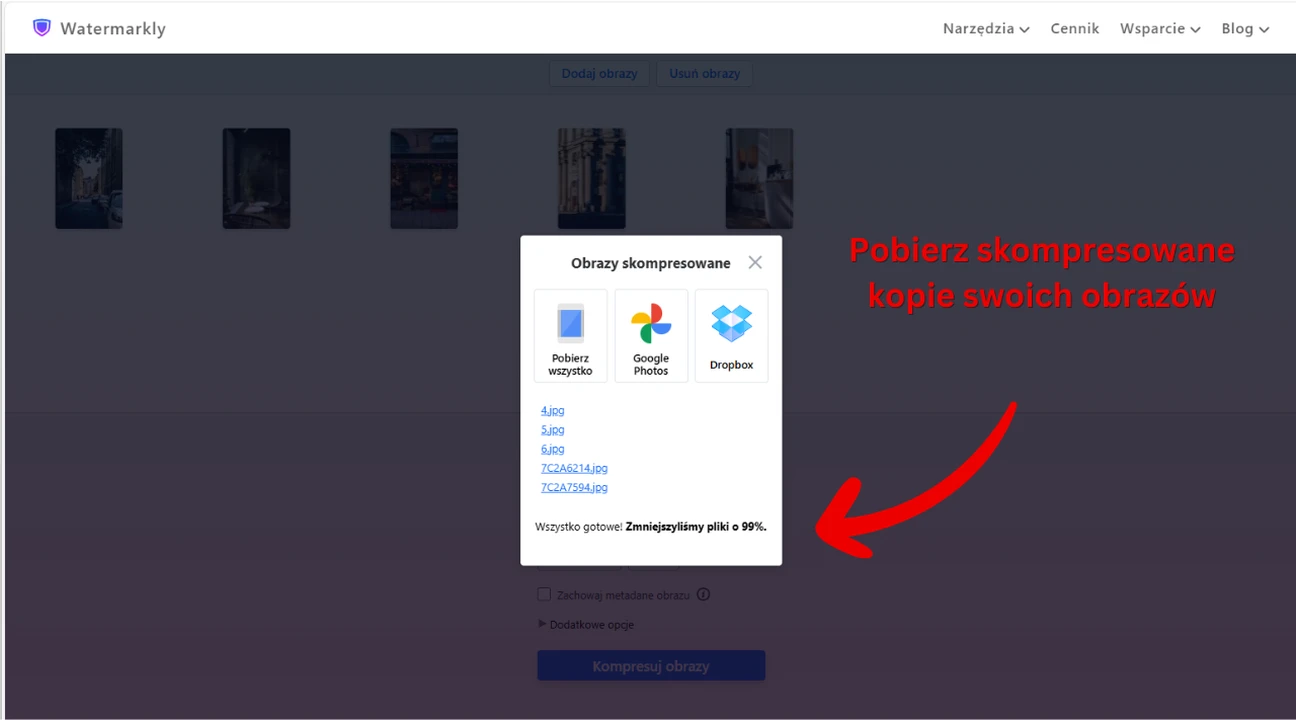Select the second uploaded image thumbnail
The height and width of the screenshot is (720, 1296).
[x=256, y=178]
